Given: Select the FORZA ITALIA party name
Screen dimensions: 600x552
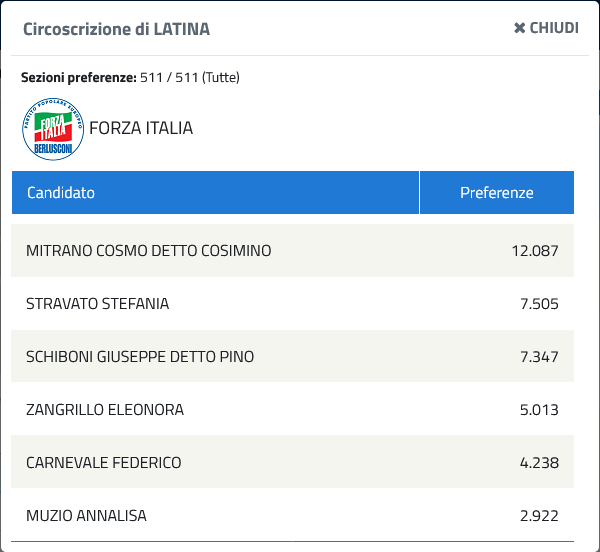Looking at the screenshot, I should click(141, 128).
